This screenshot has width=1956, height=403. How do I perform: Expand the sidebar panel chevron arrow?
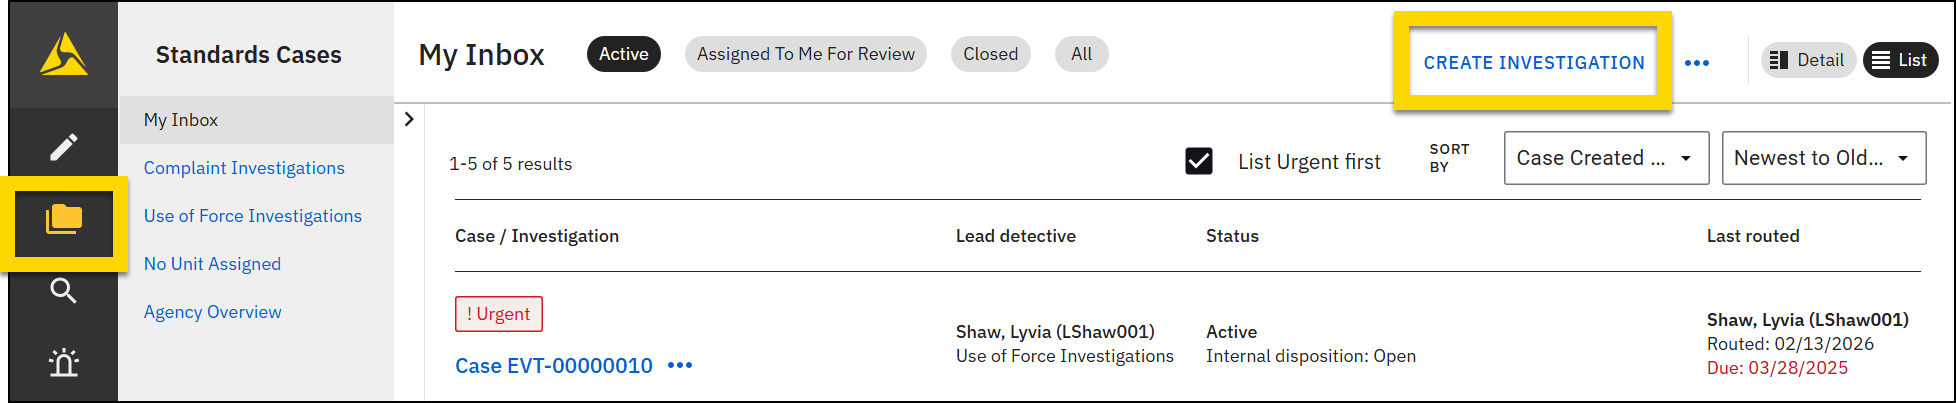409,119
